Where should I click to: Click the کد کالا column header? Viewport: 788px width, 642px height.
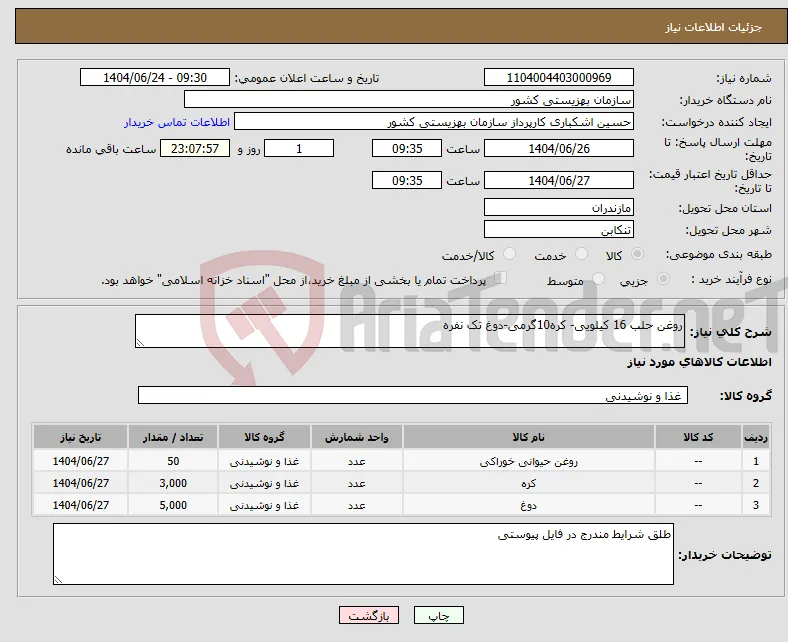(698, 437)
